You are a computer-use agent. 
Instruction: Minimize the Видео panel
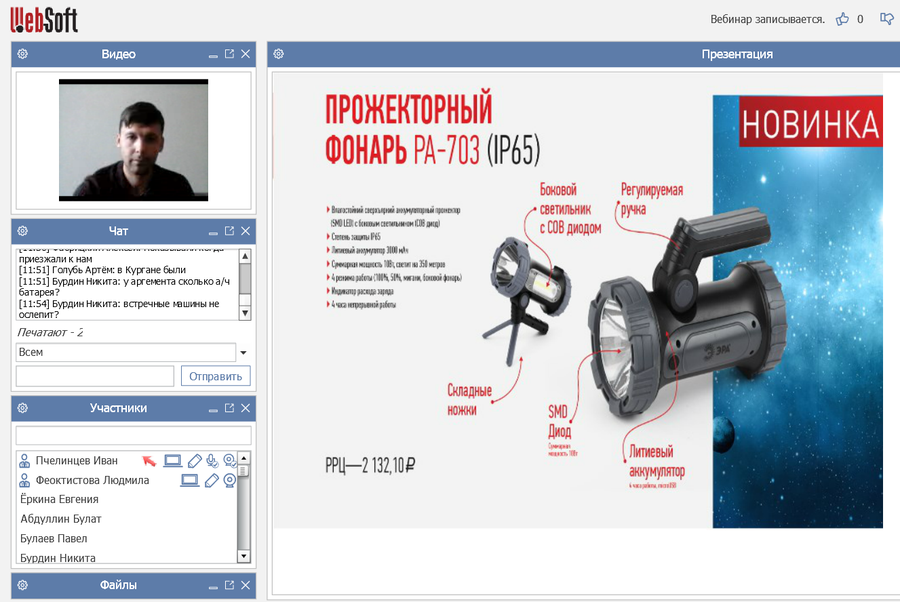point(213,56)
